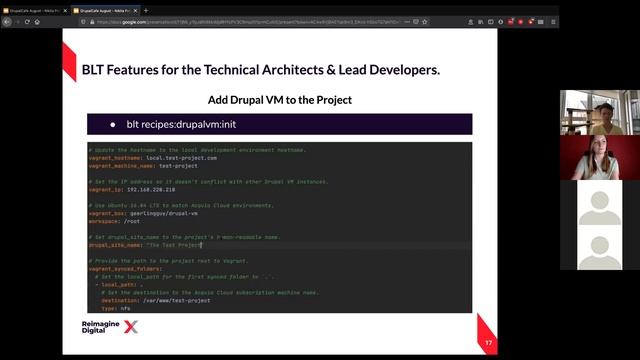Screen dimensions: 640x360
Task: Click the orange-red extension icon with badge
Action: click(531, 22)
